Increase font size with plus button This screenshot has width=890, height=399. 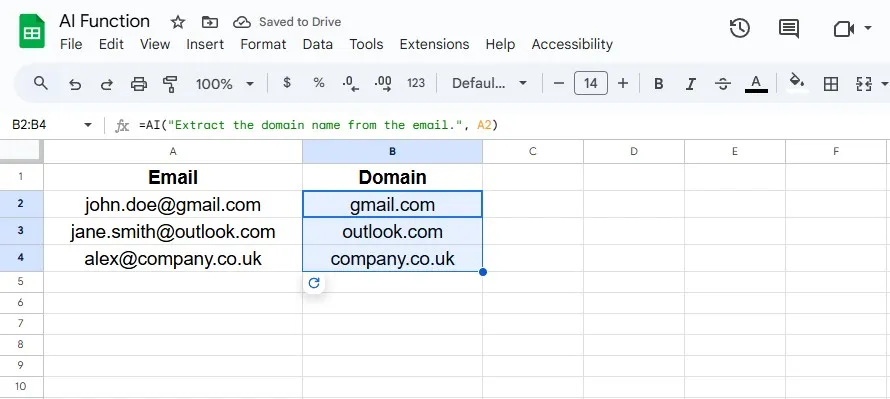623,84
